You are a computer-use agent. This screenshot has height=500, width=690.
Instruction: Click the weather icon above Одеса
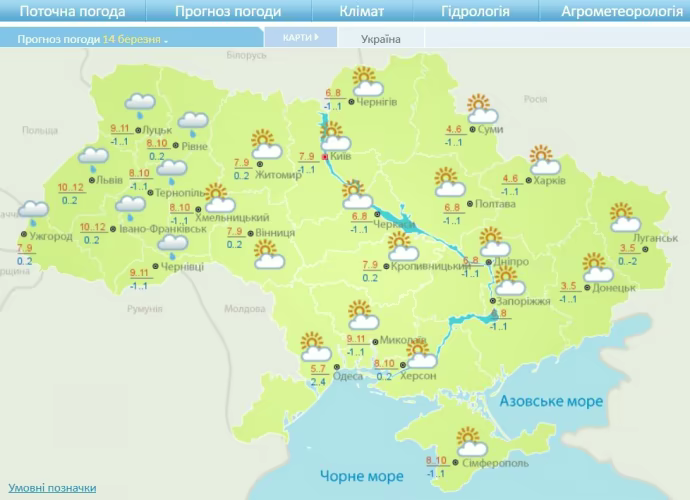coord(316,347)
